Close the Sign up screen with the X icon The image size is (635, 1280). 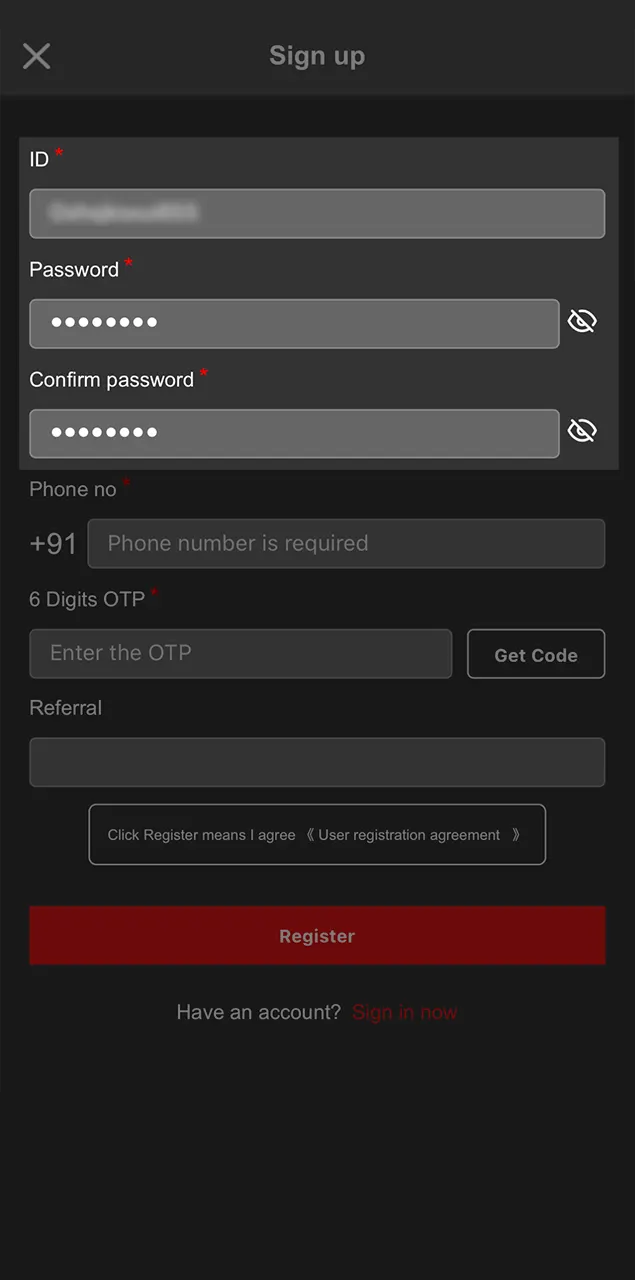[36, 56]
